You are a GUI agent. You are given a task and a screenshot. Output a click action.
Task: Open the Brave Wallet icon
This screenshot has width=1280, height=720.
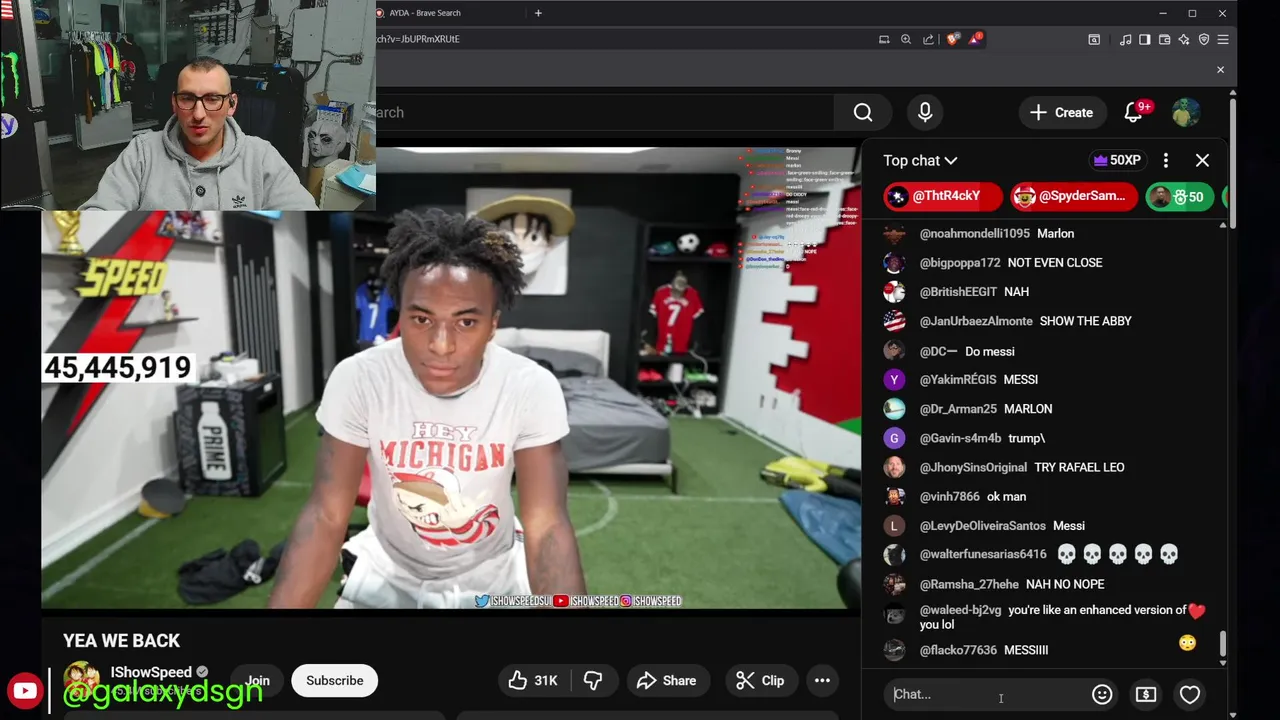tap(1165, 39)
